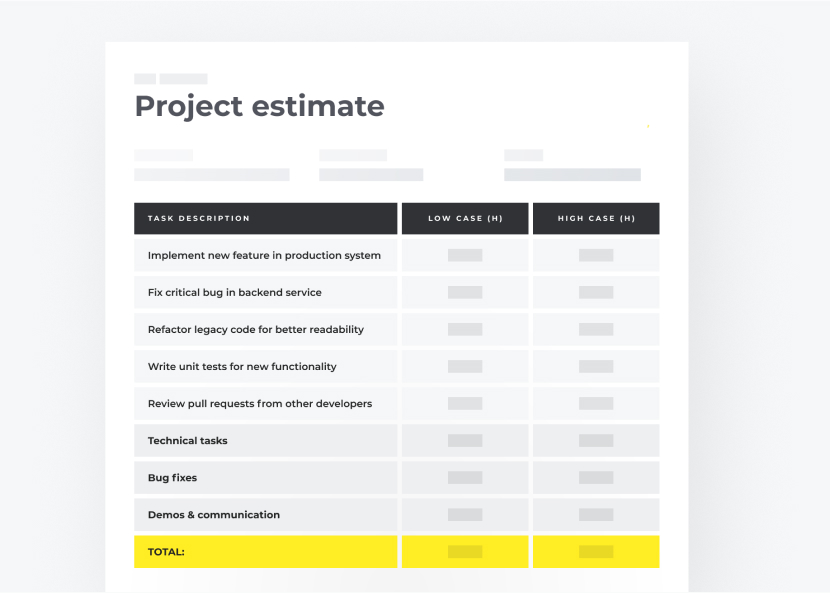Select the Refactor legacy code task
Image resolution: width=830 pixels, height=593 pixels.
tap(256, 329)
